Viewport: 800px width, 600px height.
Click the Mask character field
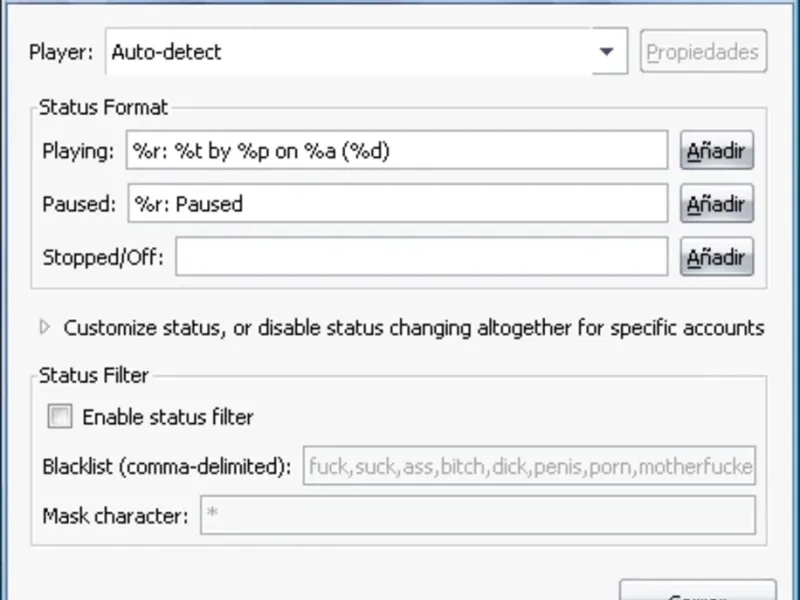[477, 516]
